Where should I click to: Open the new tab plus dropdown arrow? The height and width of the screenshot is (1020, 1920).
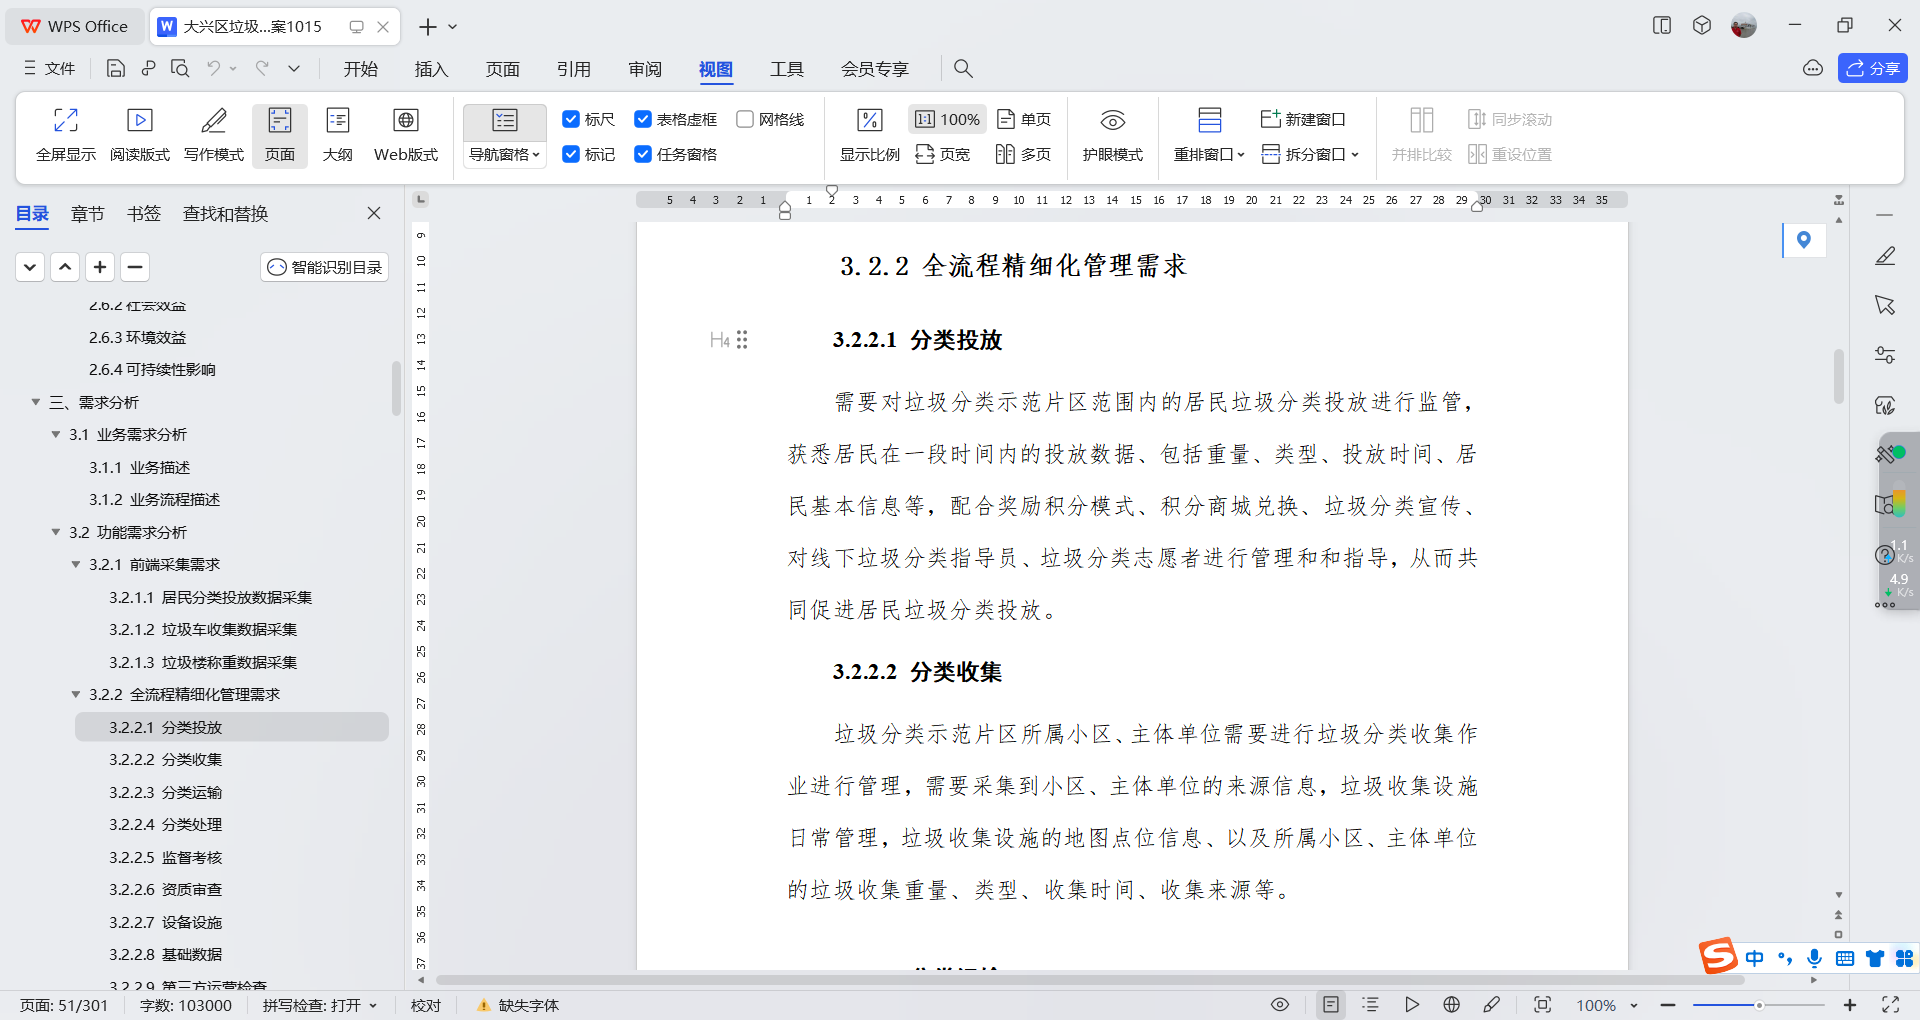click(x=453, y=27)
